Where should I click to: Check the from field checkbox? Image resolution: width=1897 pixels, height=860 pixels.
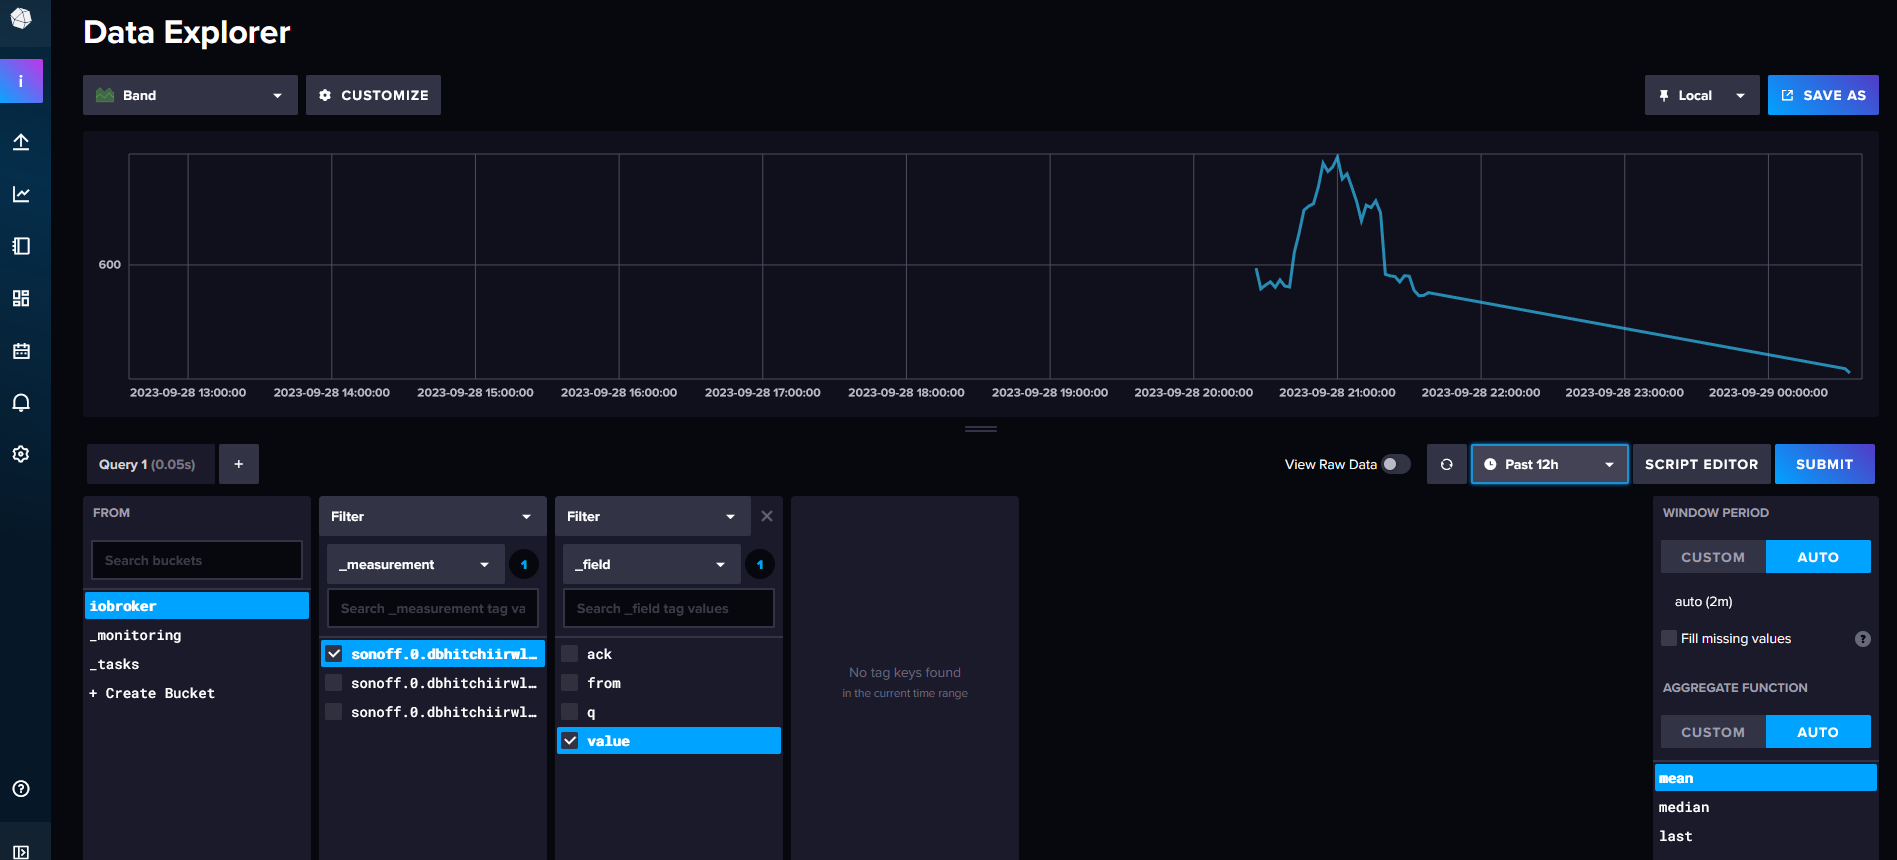[570, 683]
